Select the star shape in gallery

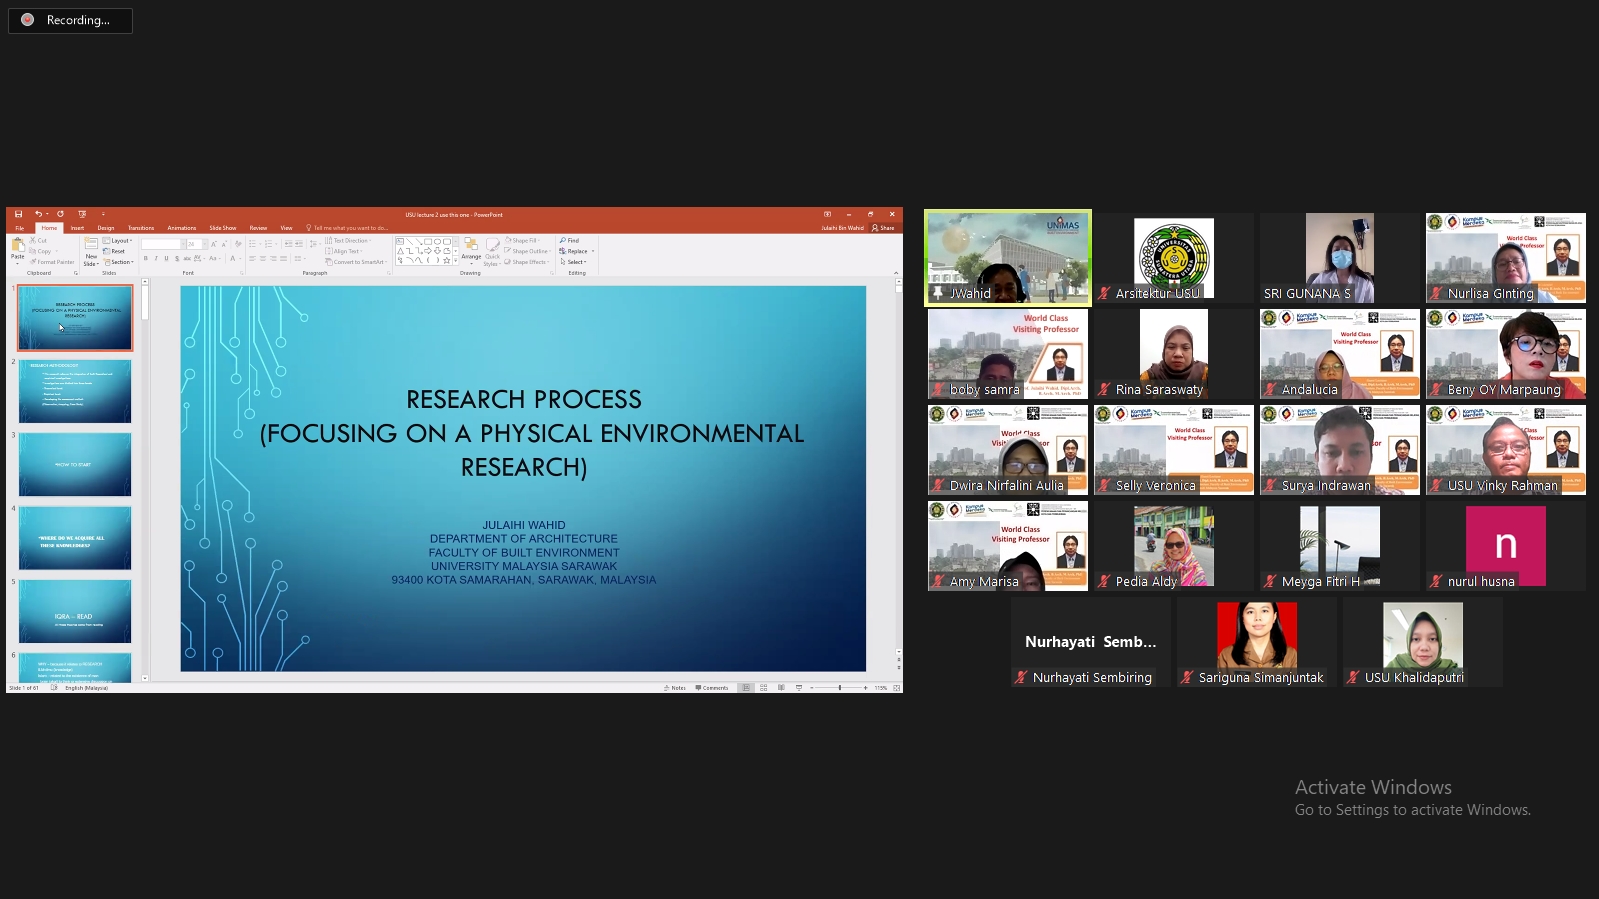(x=446, y=260)
